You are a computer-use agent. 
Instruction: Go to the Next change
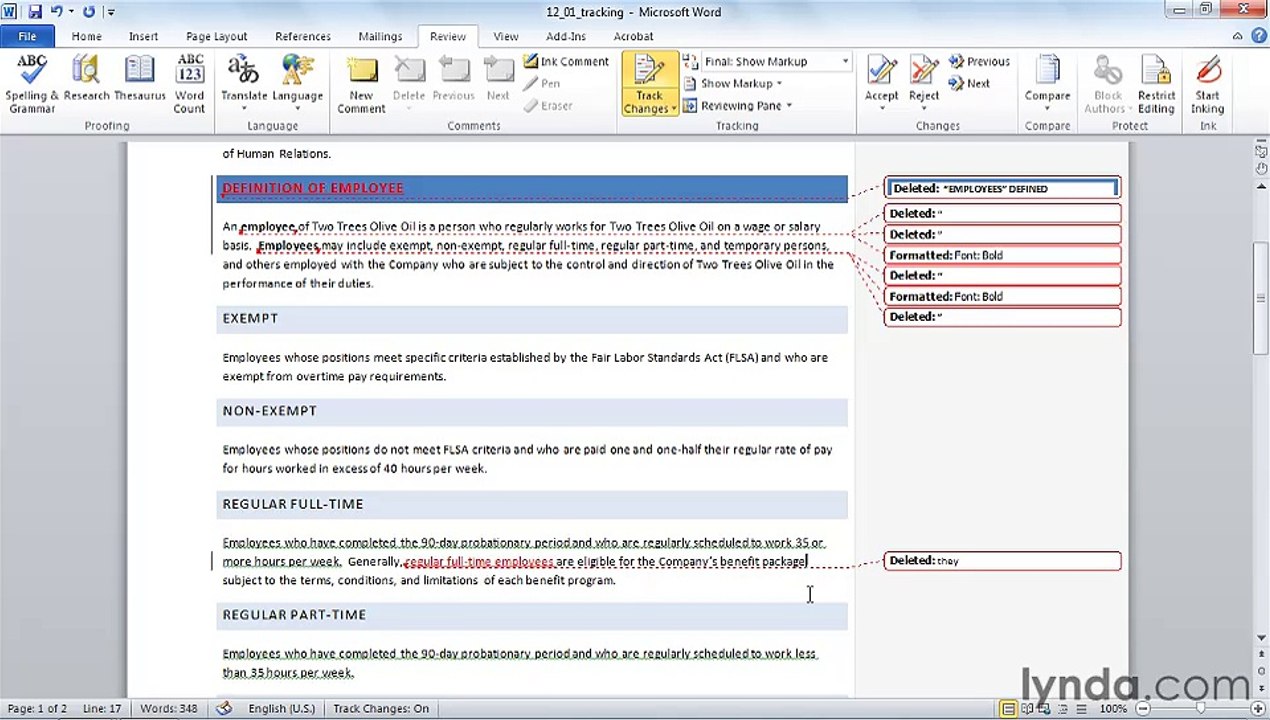pos(969,83)
